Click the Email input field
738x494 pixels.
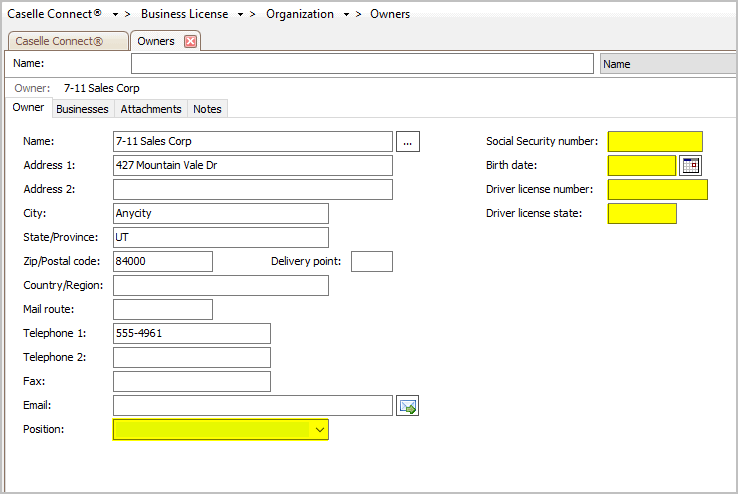point(253,406)
